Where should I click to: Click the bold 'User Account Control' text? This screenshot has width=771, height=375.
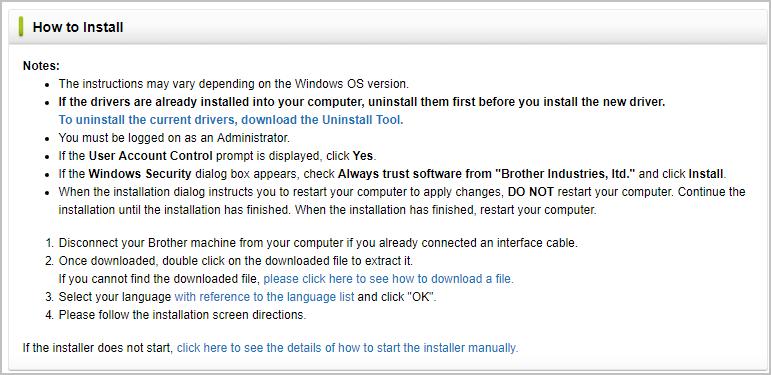click(x=150, y=156)
